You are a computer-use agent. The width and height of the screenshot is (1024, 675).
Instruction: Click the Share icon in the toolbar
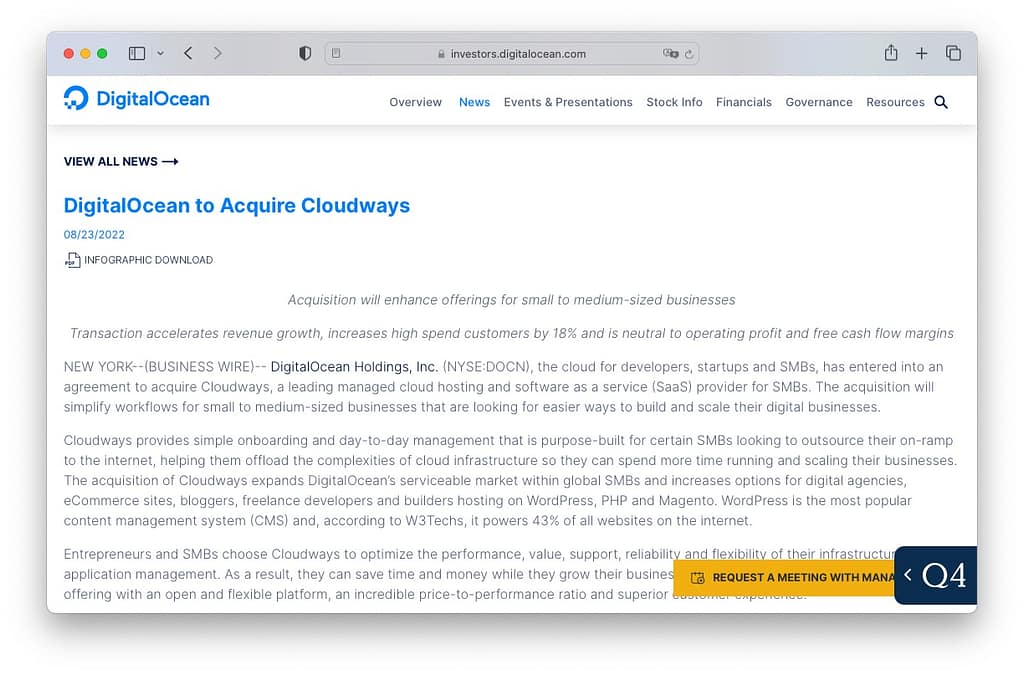(890, 53)
